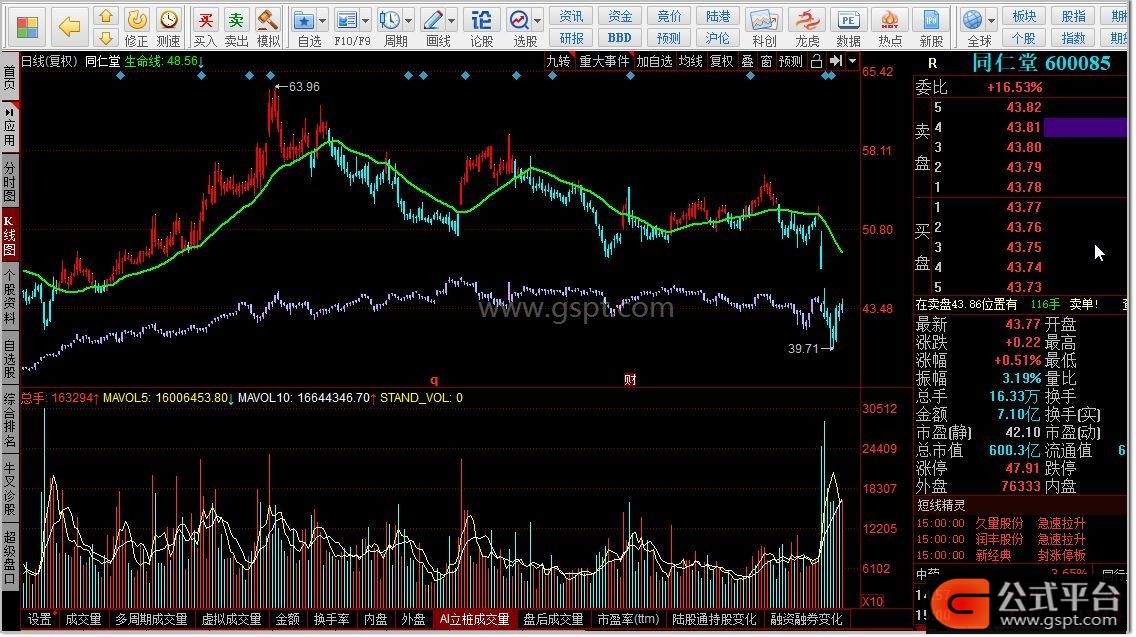The width and height of the screenshot is (1136, 637).
Task: Open 重大事件 major events
Action: point(604,62)
